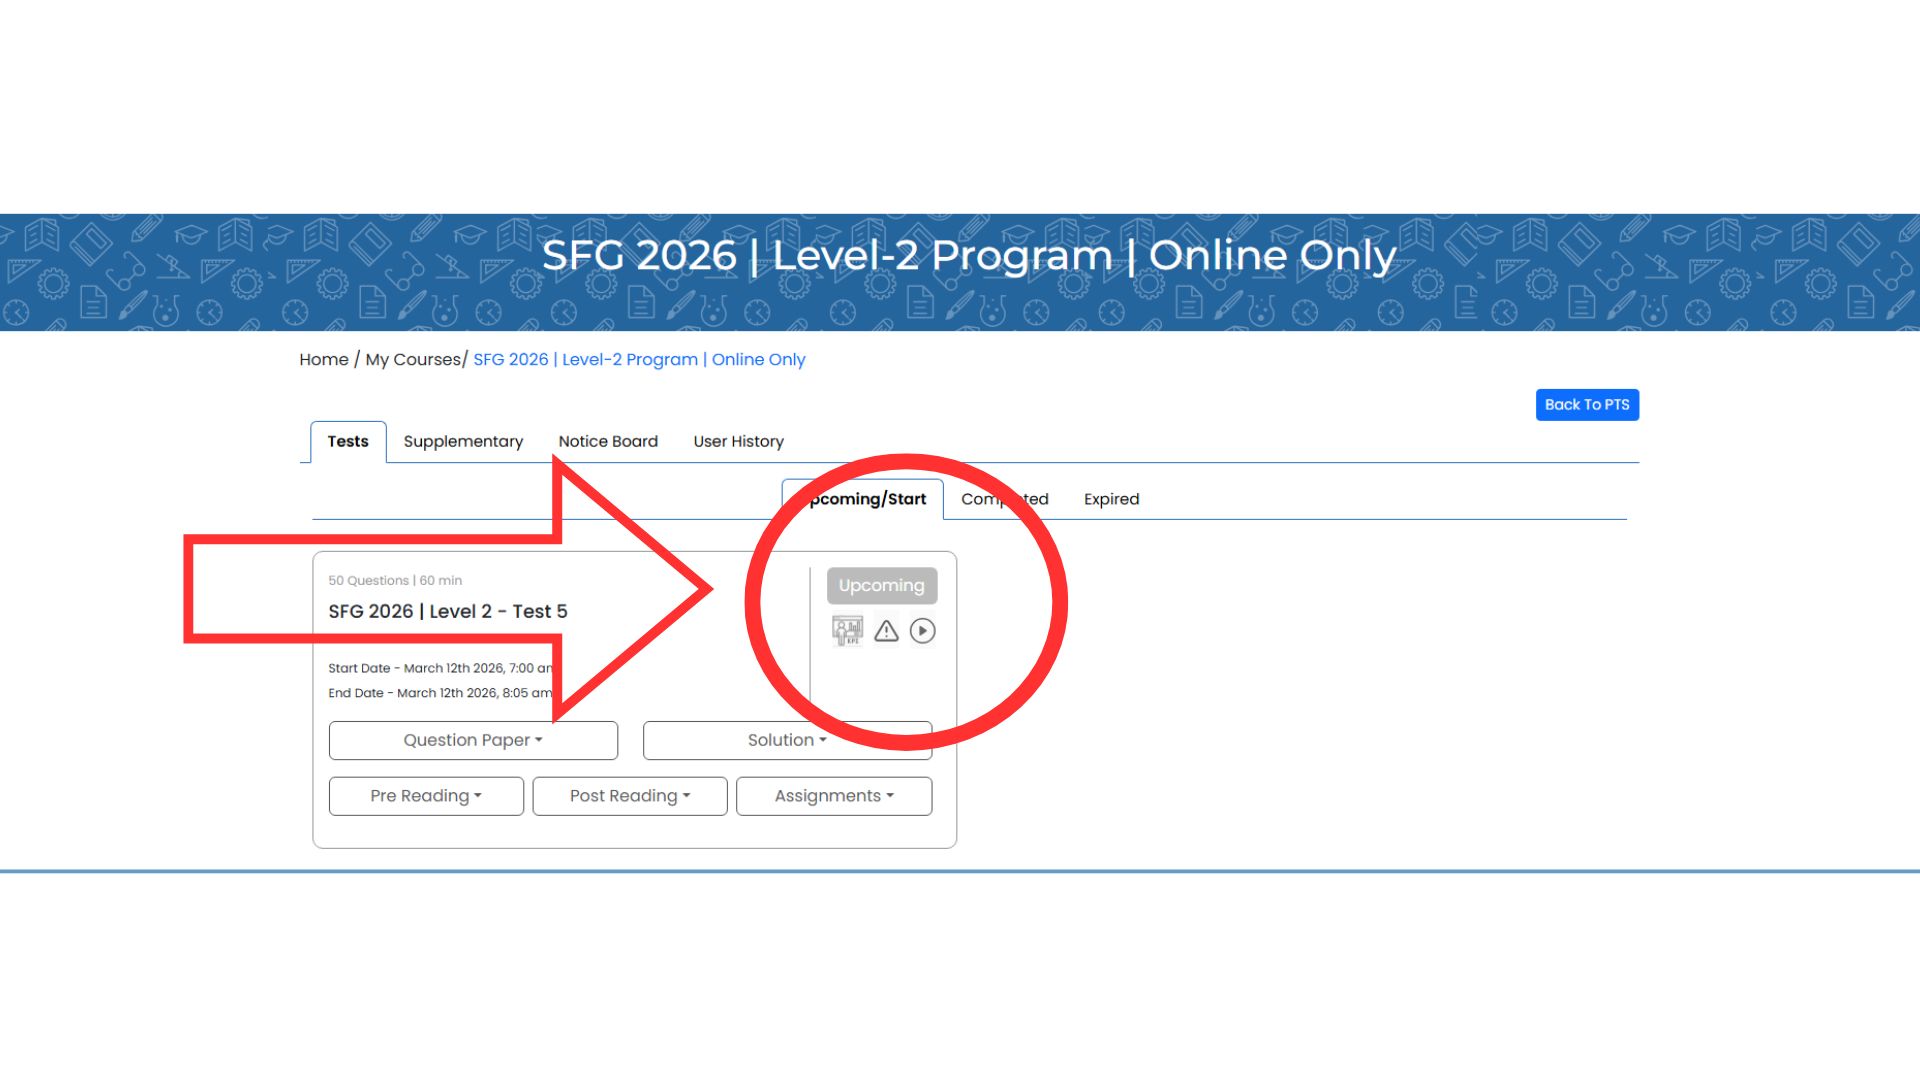1920x1080 pixels.
Task: Click SFG 2026 Level-2 Program breadcrumb link
Action: click(639, 360)
